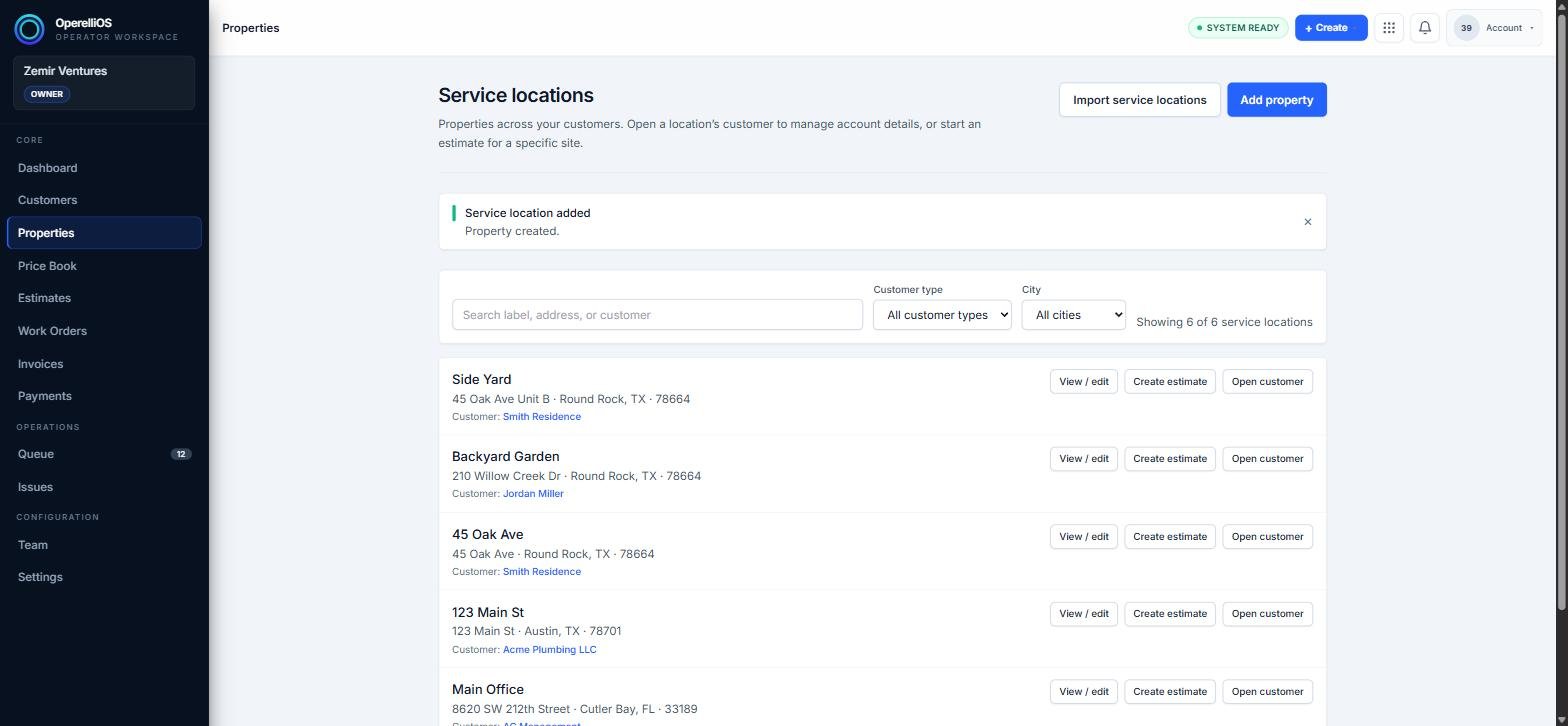Click the Create button in top bar
Viewport: 1568px width, 726px height.
click(1331, 28)
